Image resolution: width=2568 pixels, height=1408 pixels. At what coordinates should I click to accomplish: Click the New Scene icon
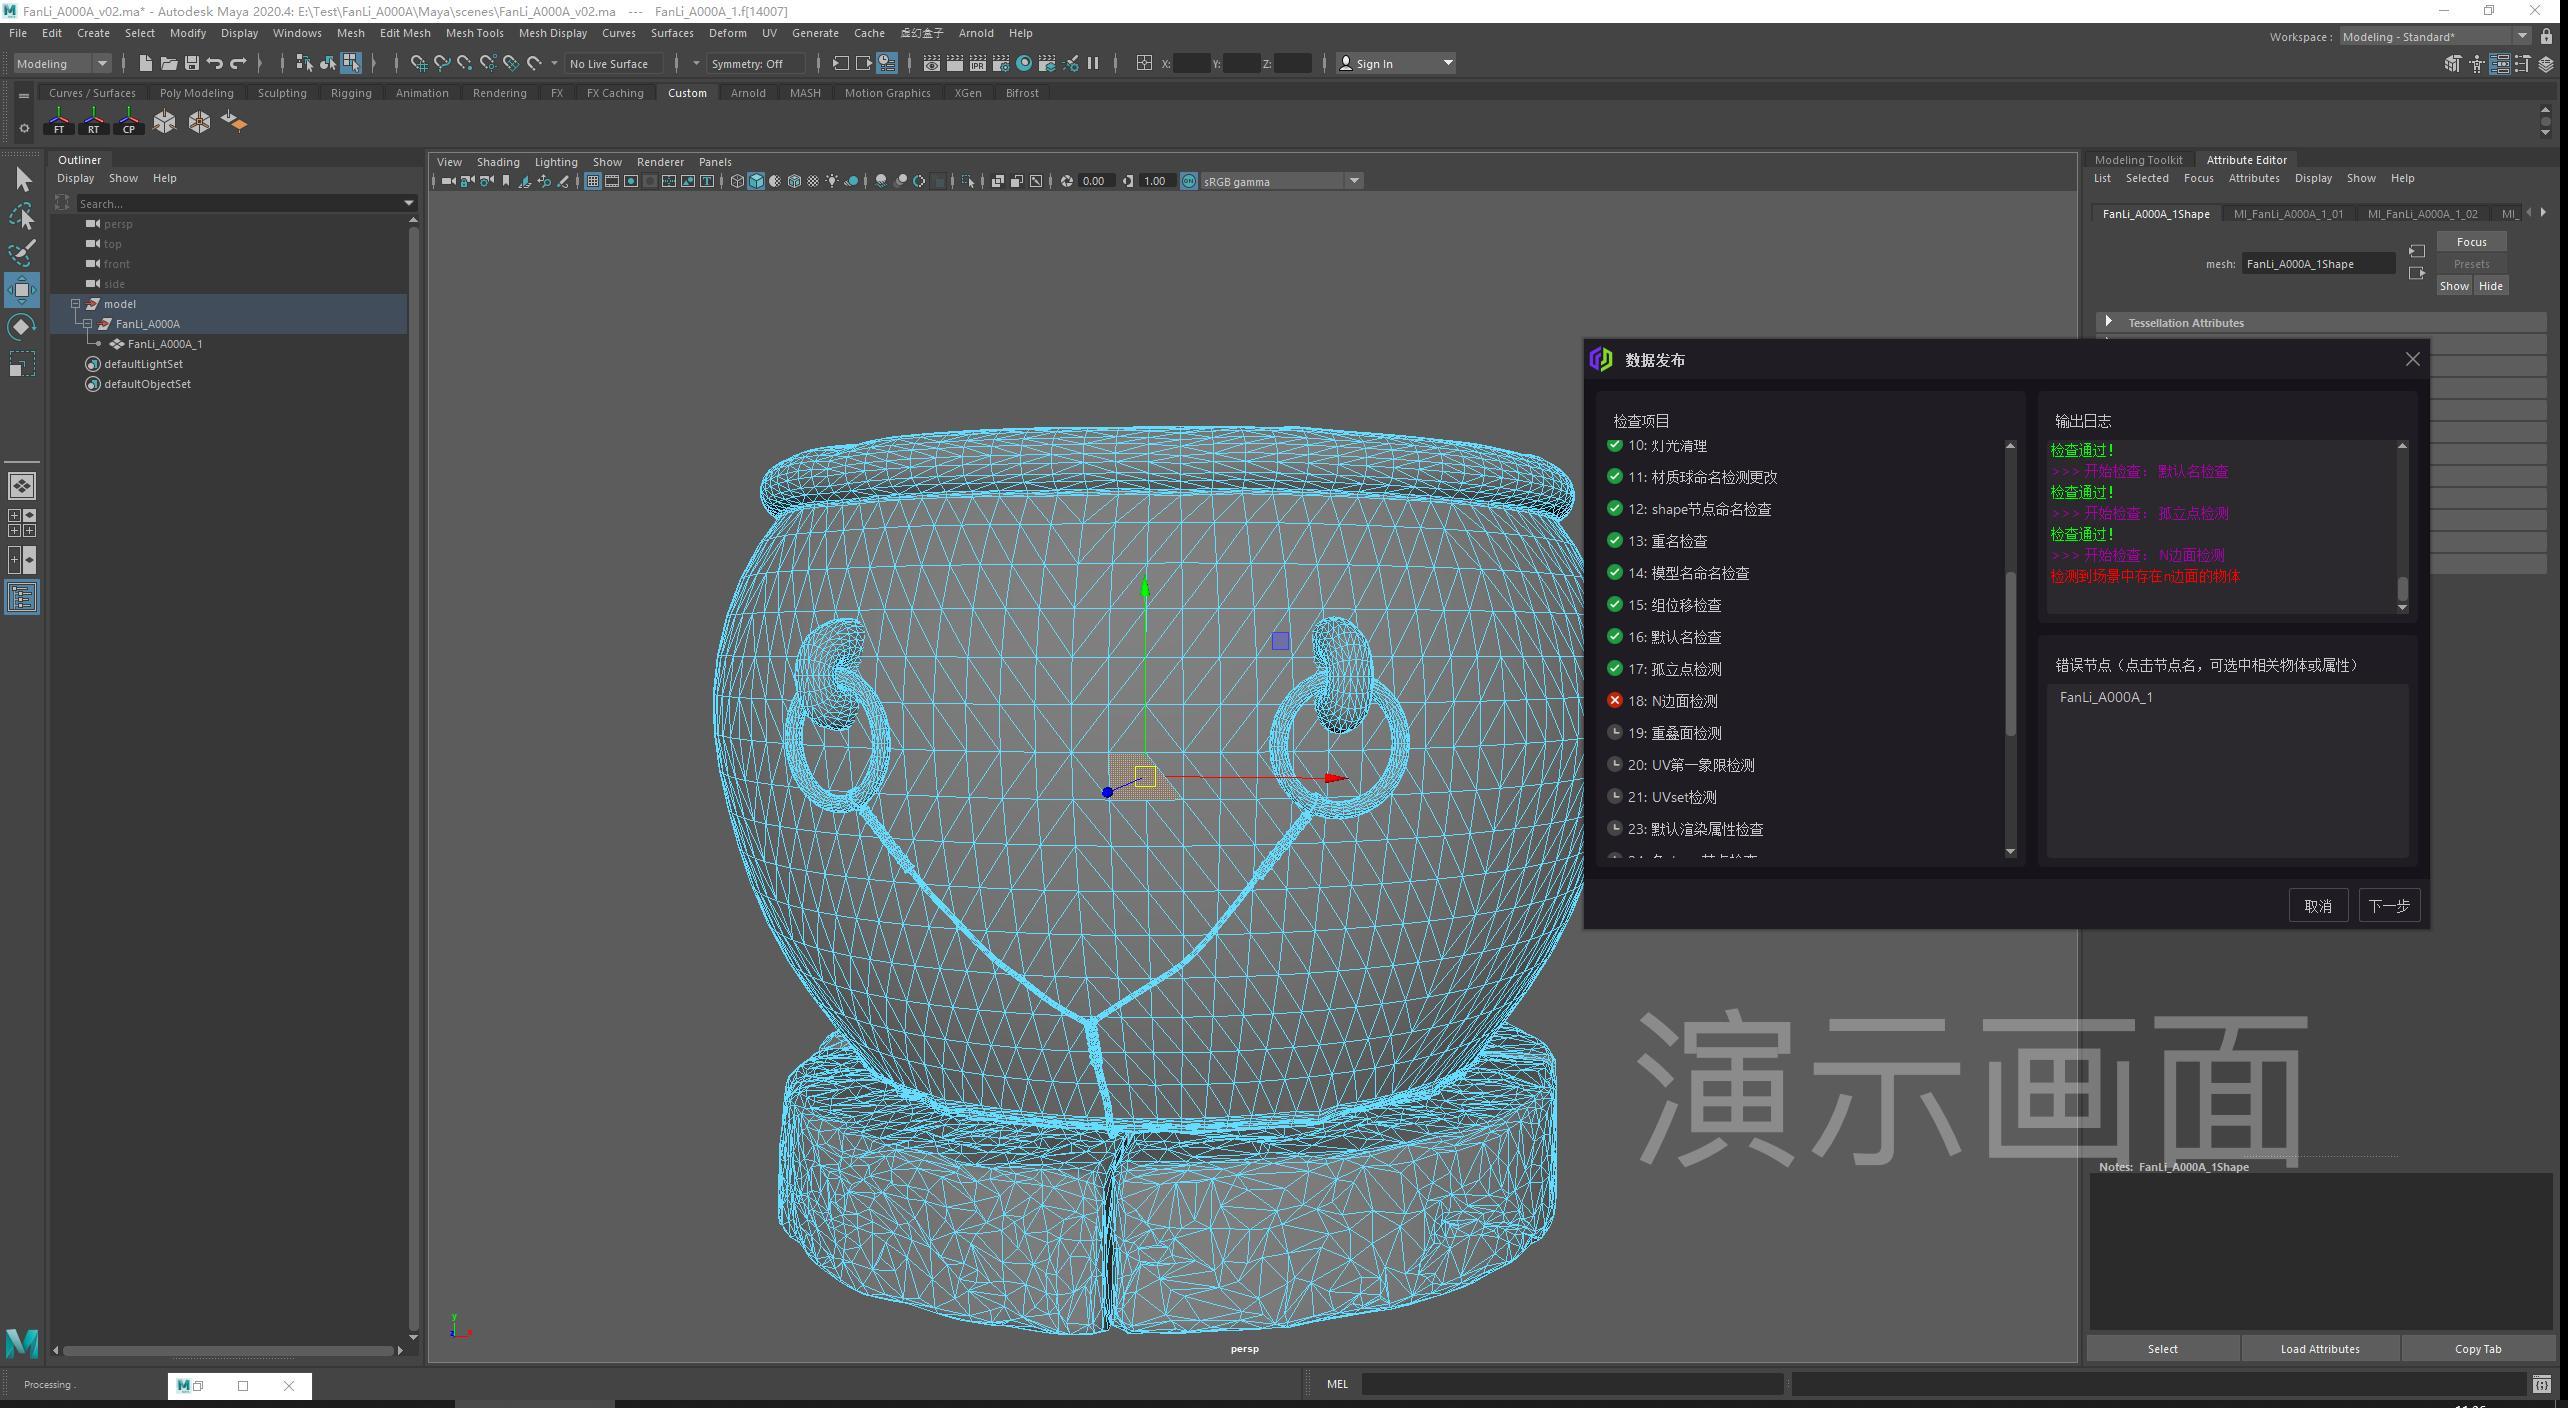(145, 63)
